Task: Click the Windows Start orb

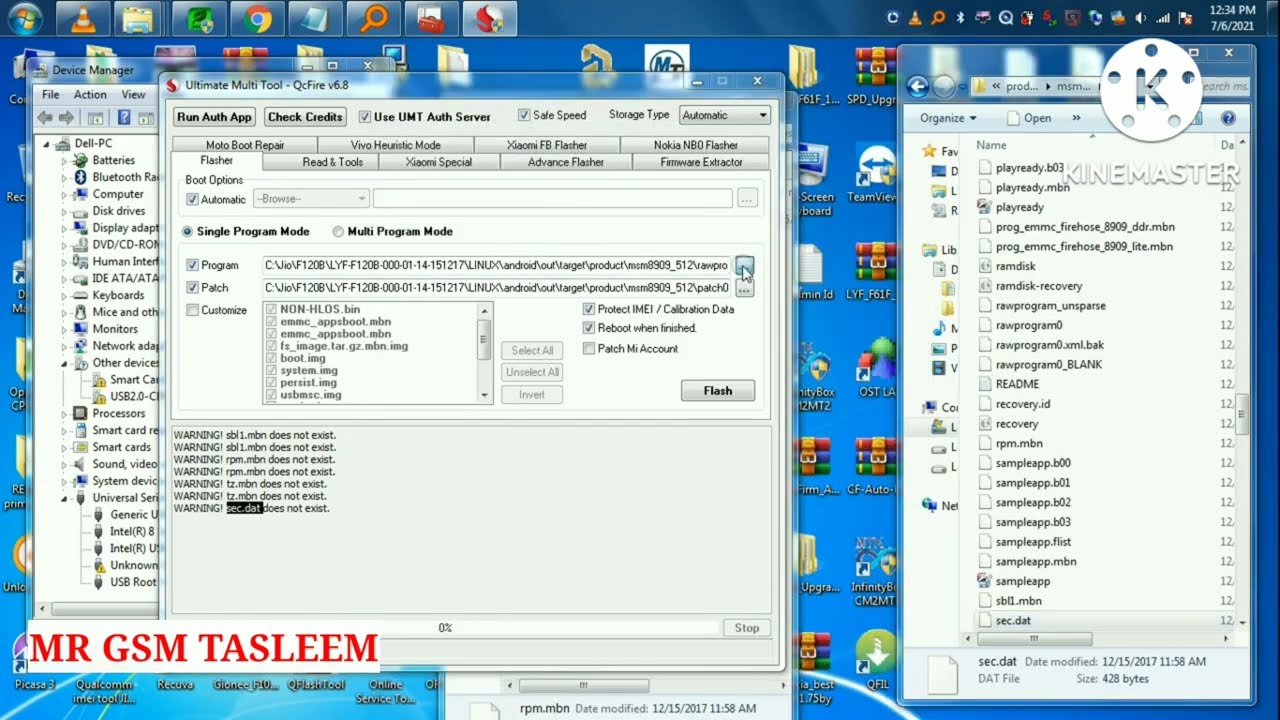Action: pos(24,17)
